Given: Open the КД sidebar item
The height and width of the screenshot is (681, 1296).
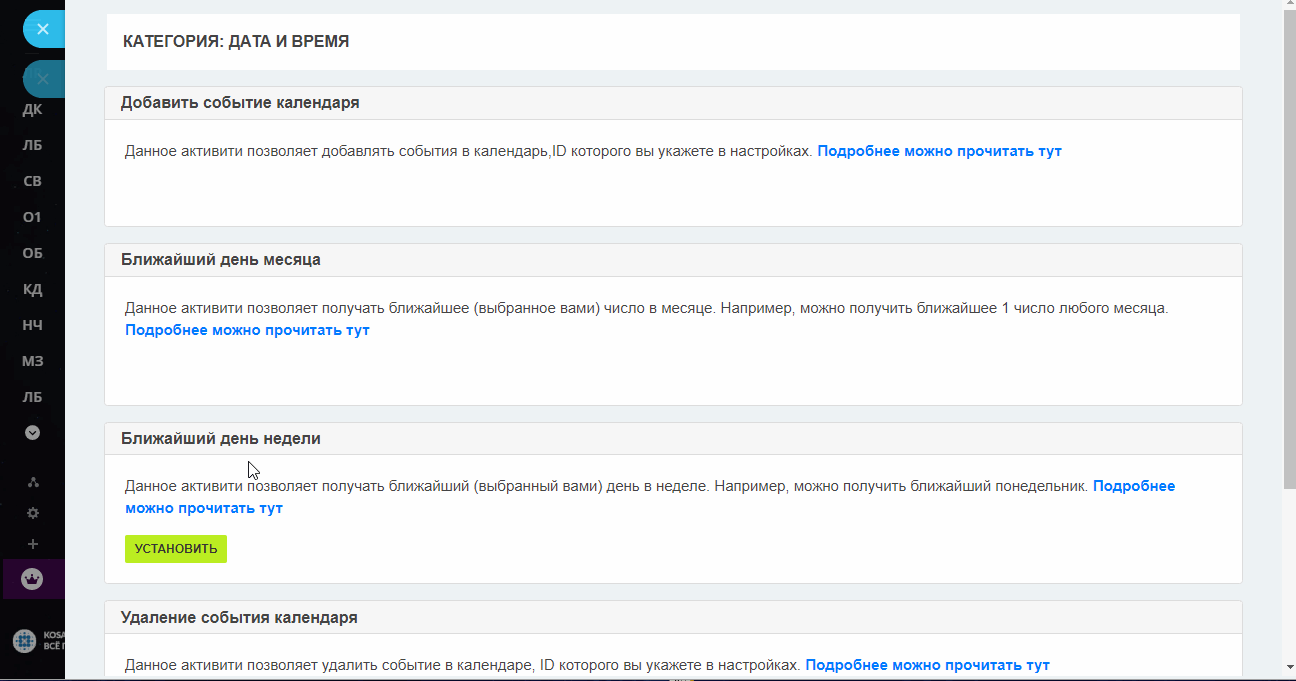Looking at the screenshot, I should 32,289.
